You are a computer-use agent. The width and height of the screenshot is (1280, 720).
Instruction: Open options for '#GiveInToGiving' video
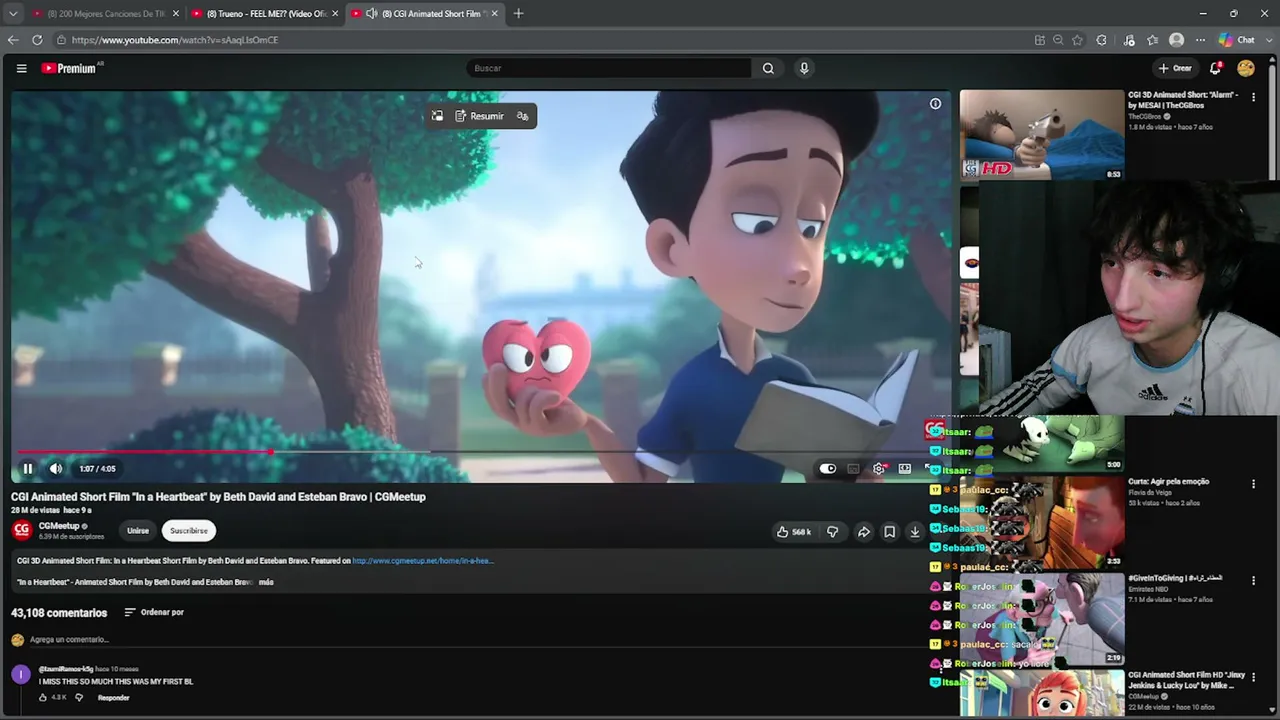click(x=1253, y=581)
